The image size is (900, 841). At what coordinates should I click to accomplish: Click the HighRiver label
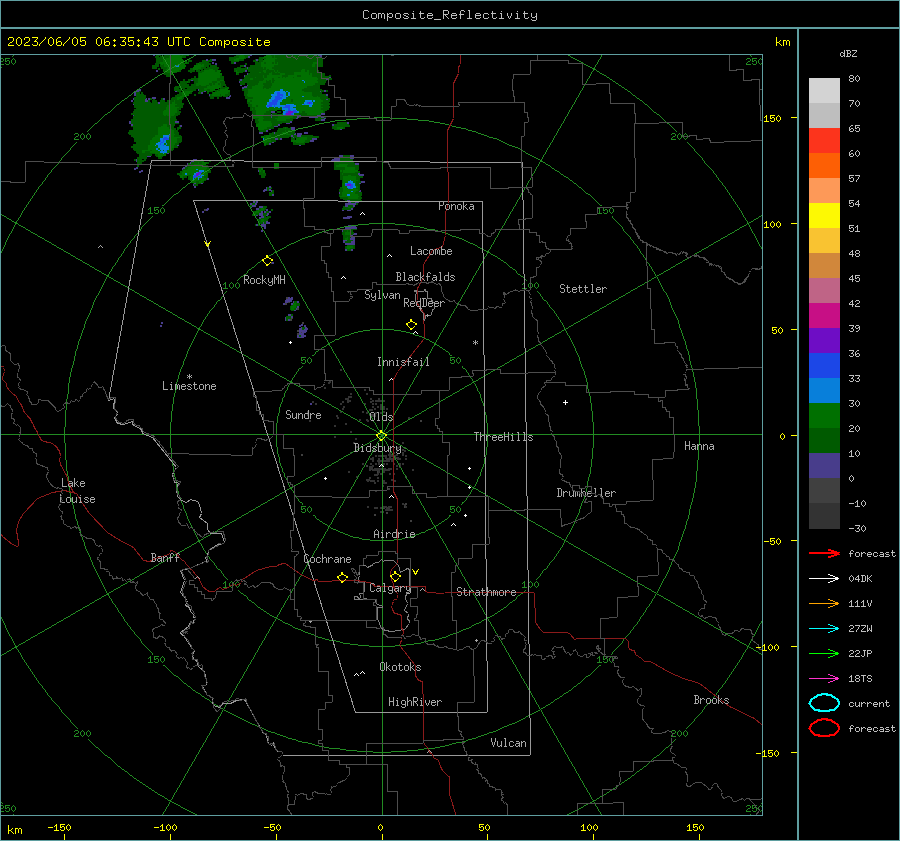[x=415, y=702]
